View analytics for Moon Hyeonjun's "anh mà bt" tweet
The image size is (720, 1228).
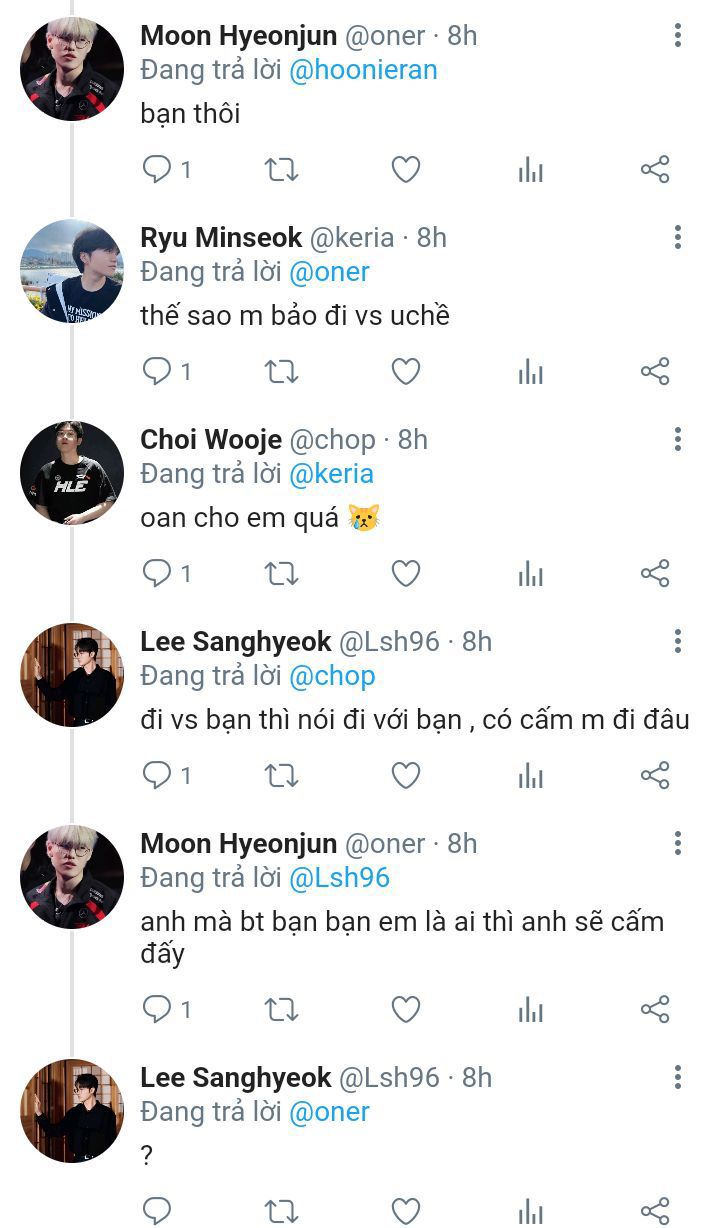531,1010
